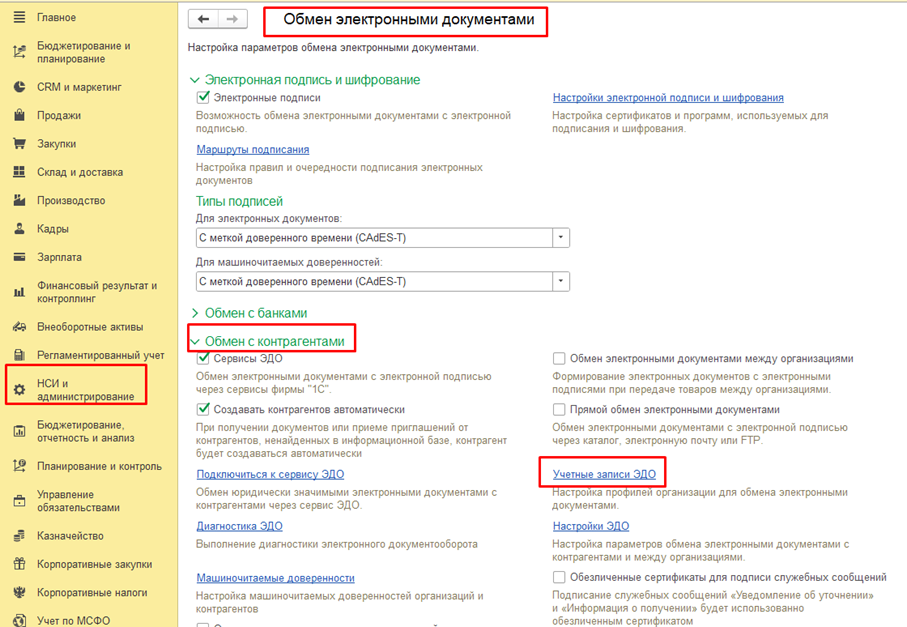The width and height of the screenshot is (907, 627).
Task: Click the Финансовый результат bar chart icon
Action: pos(19,292)
